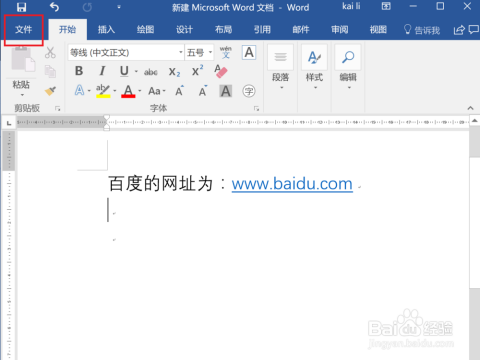The width and height of the screenshot is (480, 360).
Task: Open the 文件 (File) tab
Action: click(x=24, y=30)
